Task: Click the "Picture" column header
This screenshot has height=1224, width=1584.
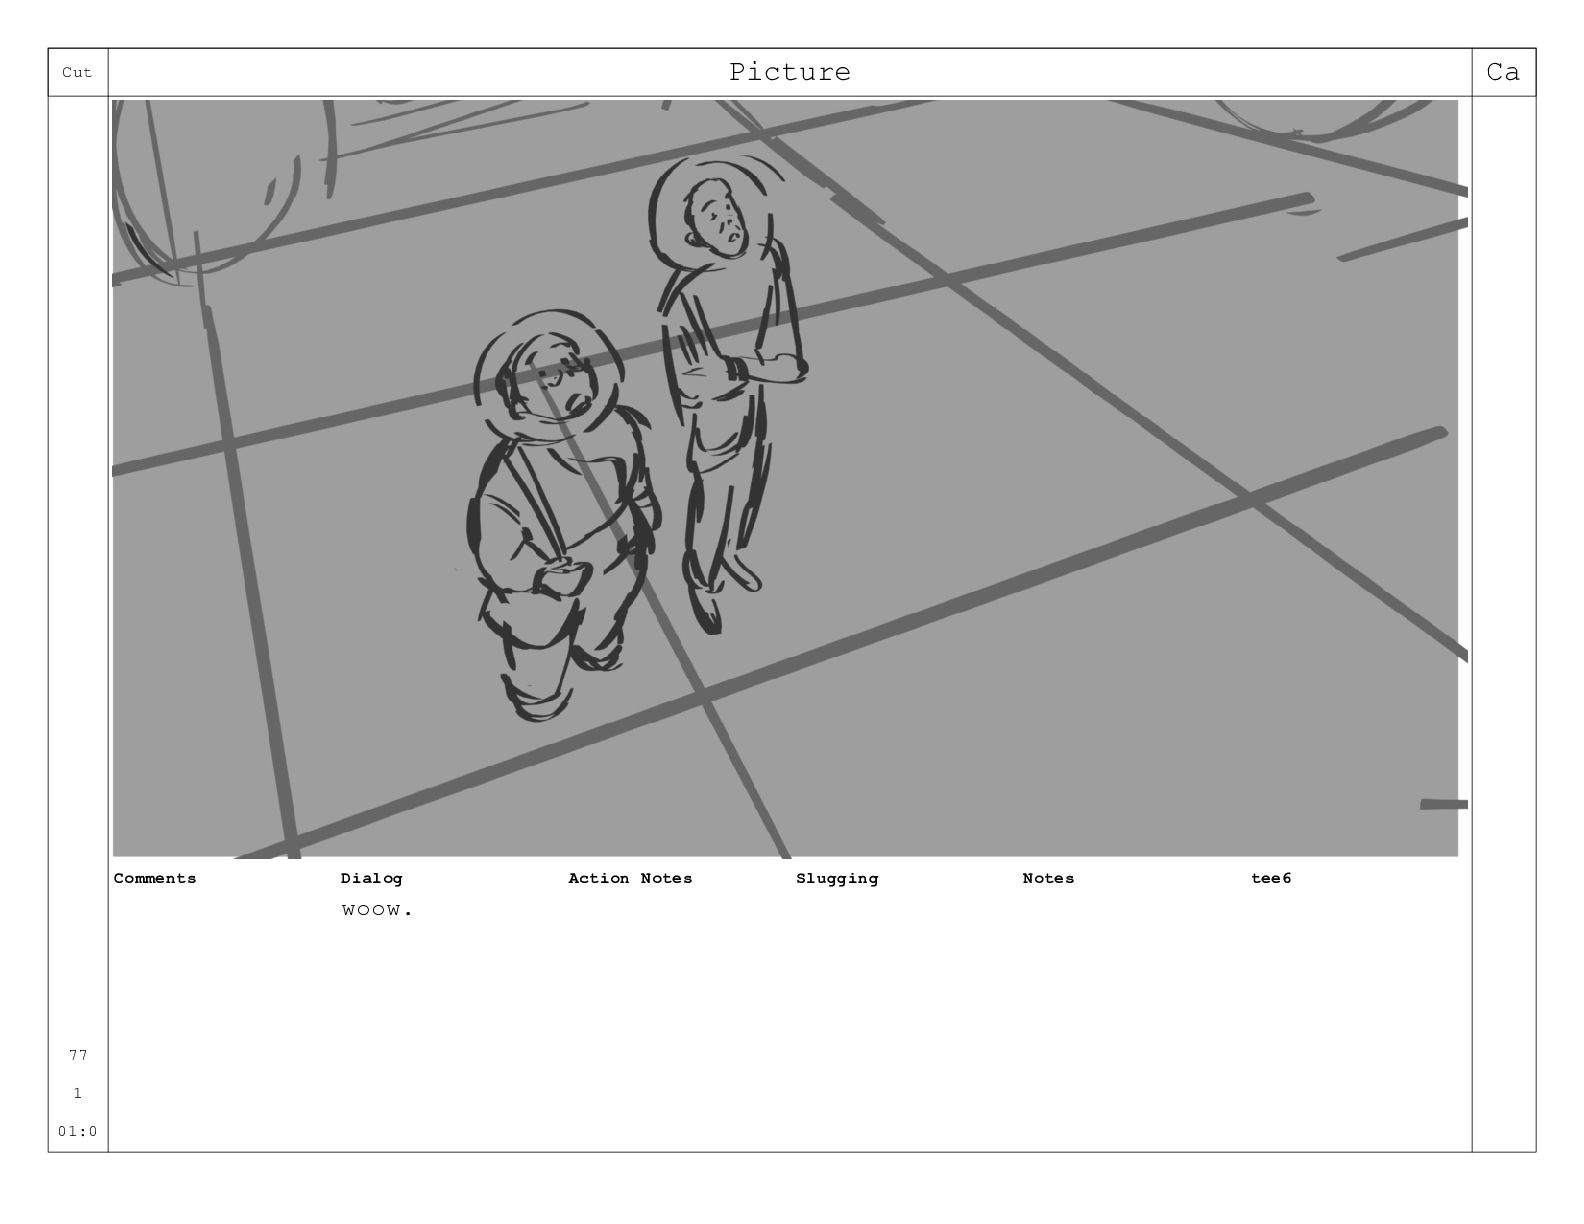Action: click(790, 72)
